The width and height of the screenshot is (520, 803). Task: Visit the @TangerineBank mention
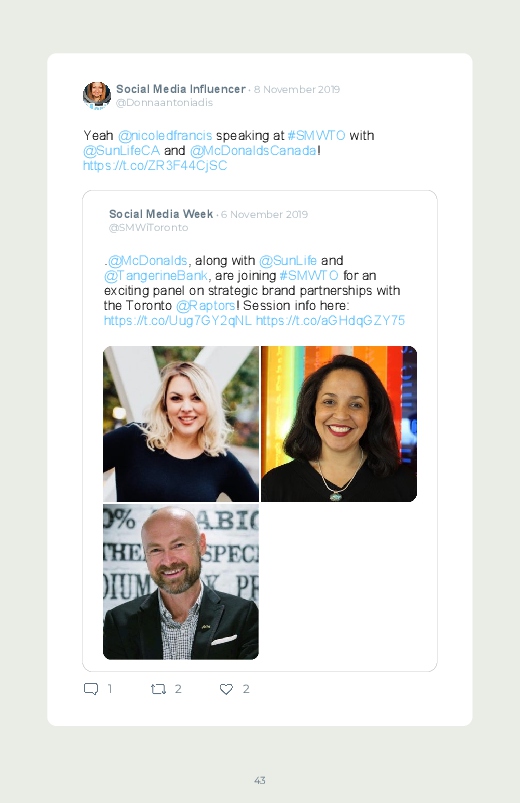coord(156,276)
